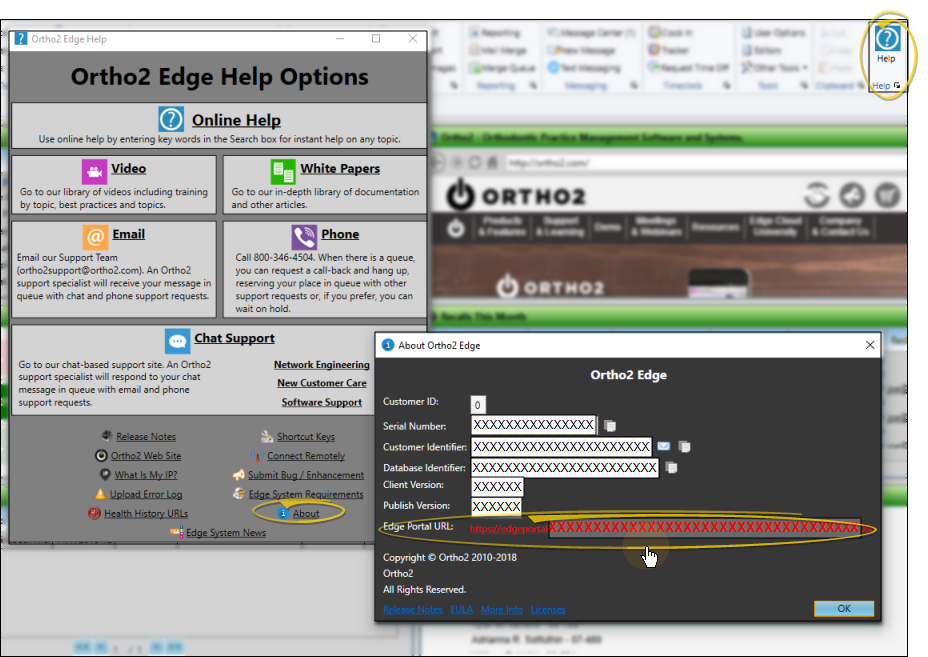Image resolution: width=928 pixels, height=657 pixels.
Task: Open the Shortcut Keys link
Action: tap(305, 436)
